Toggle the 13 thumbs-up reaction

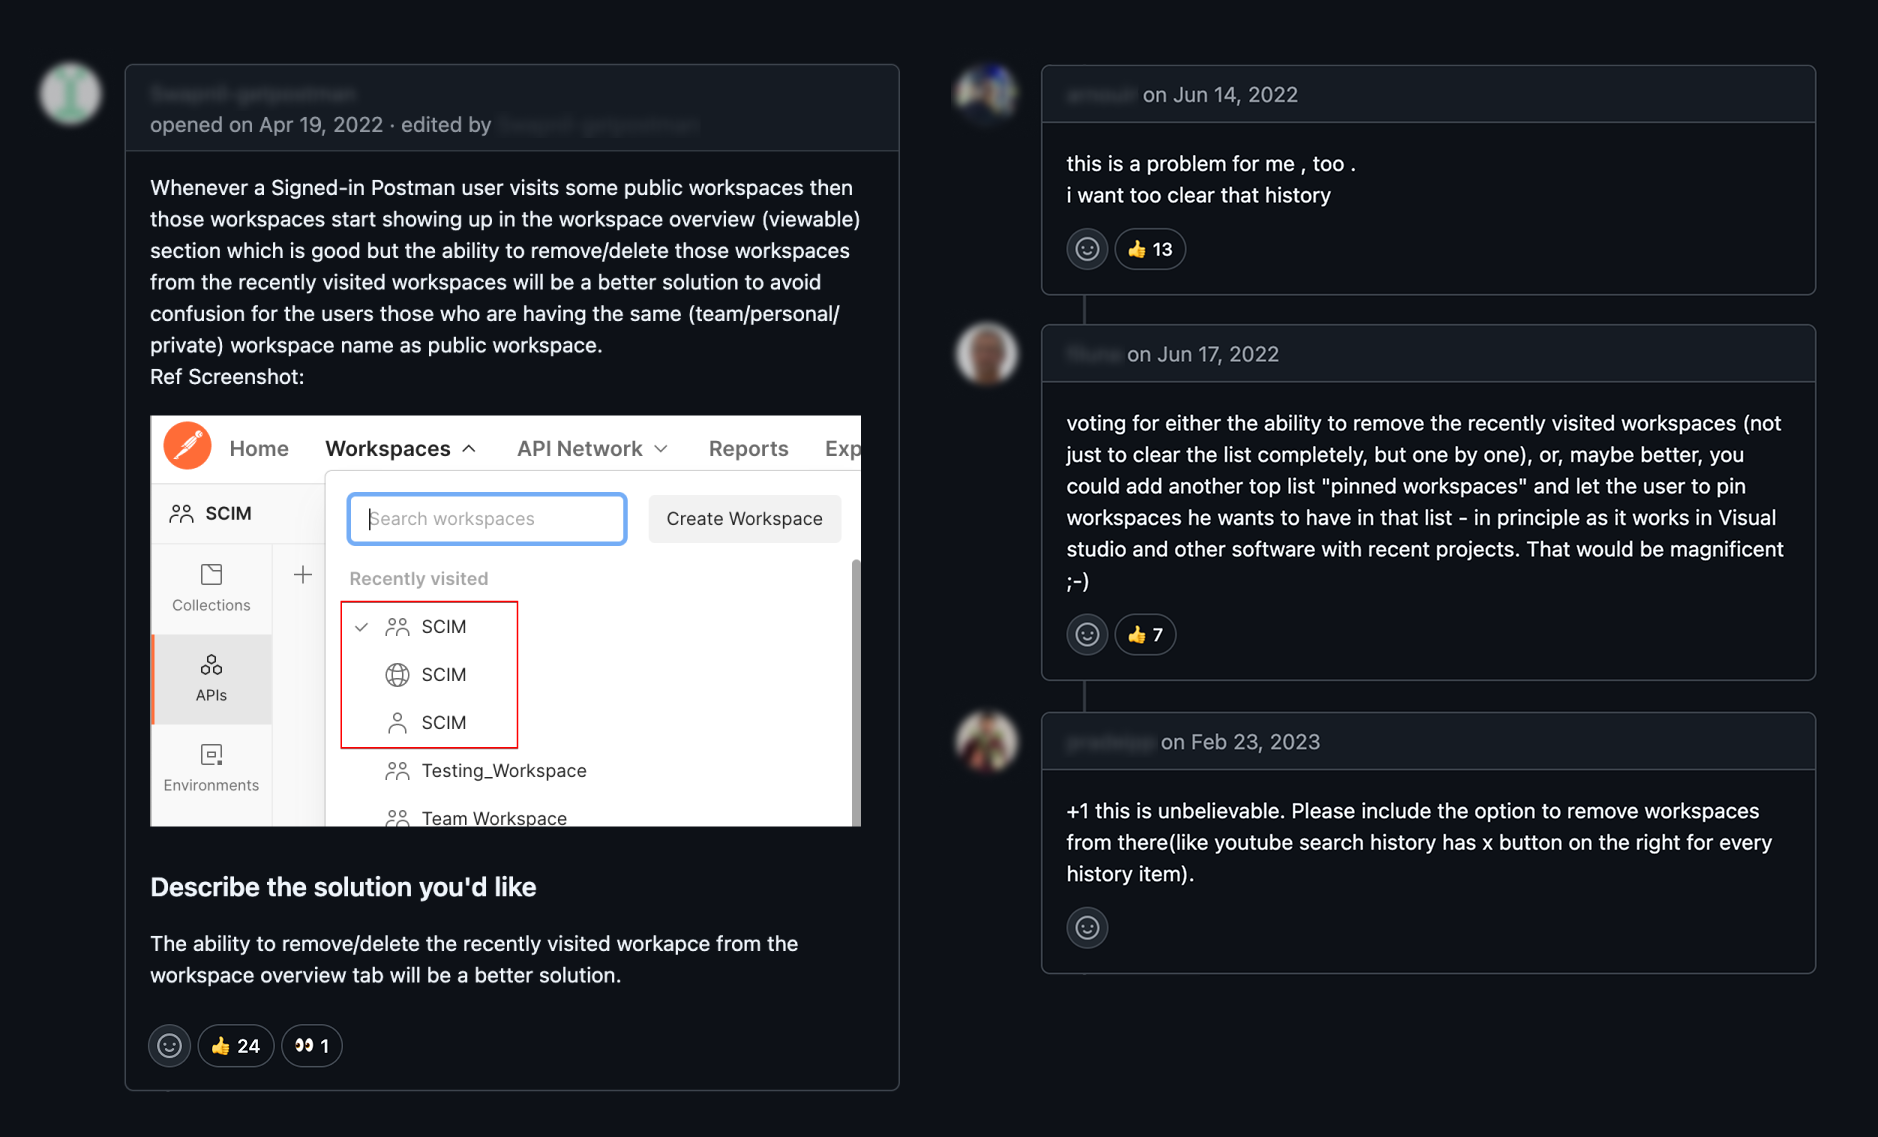point(1150,249)
